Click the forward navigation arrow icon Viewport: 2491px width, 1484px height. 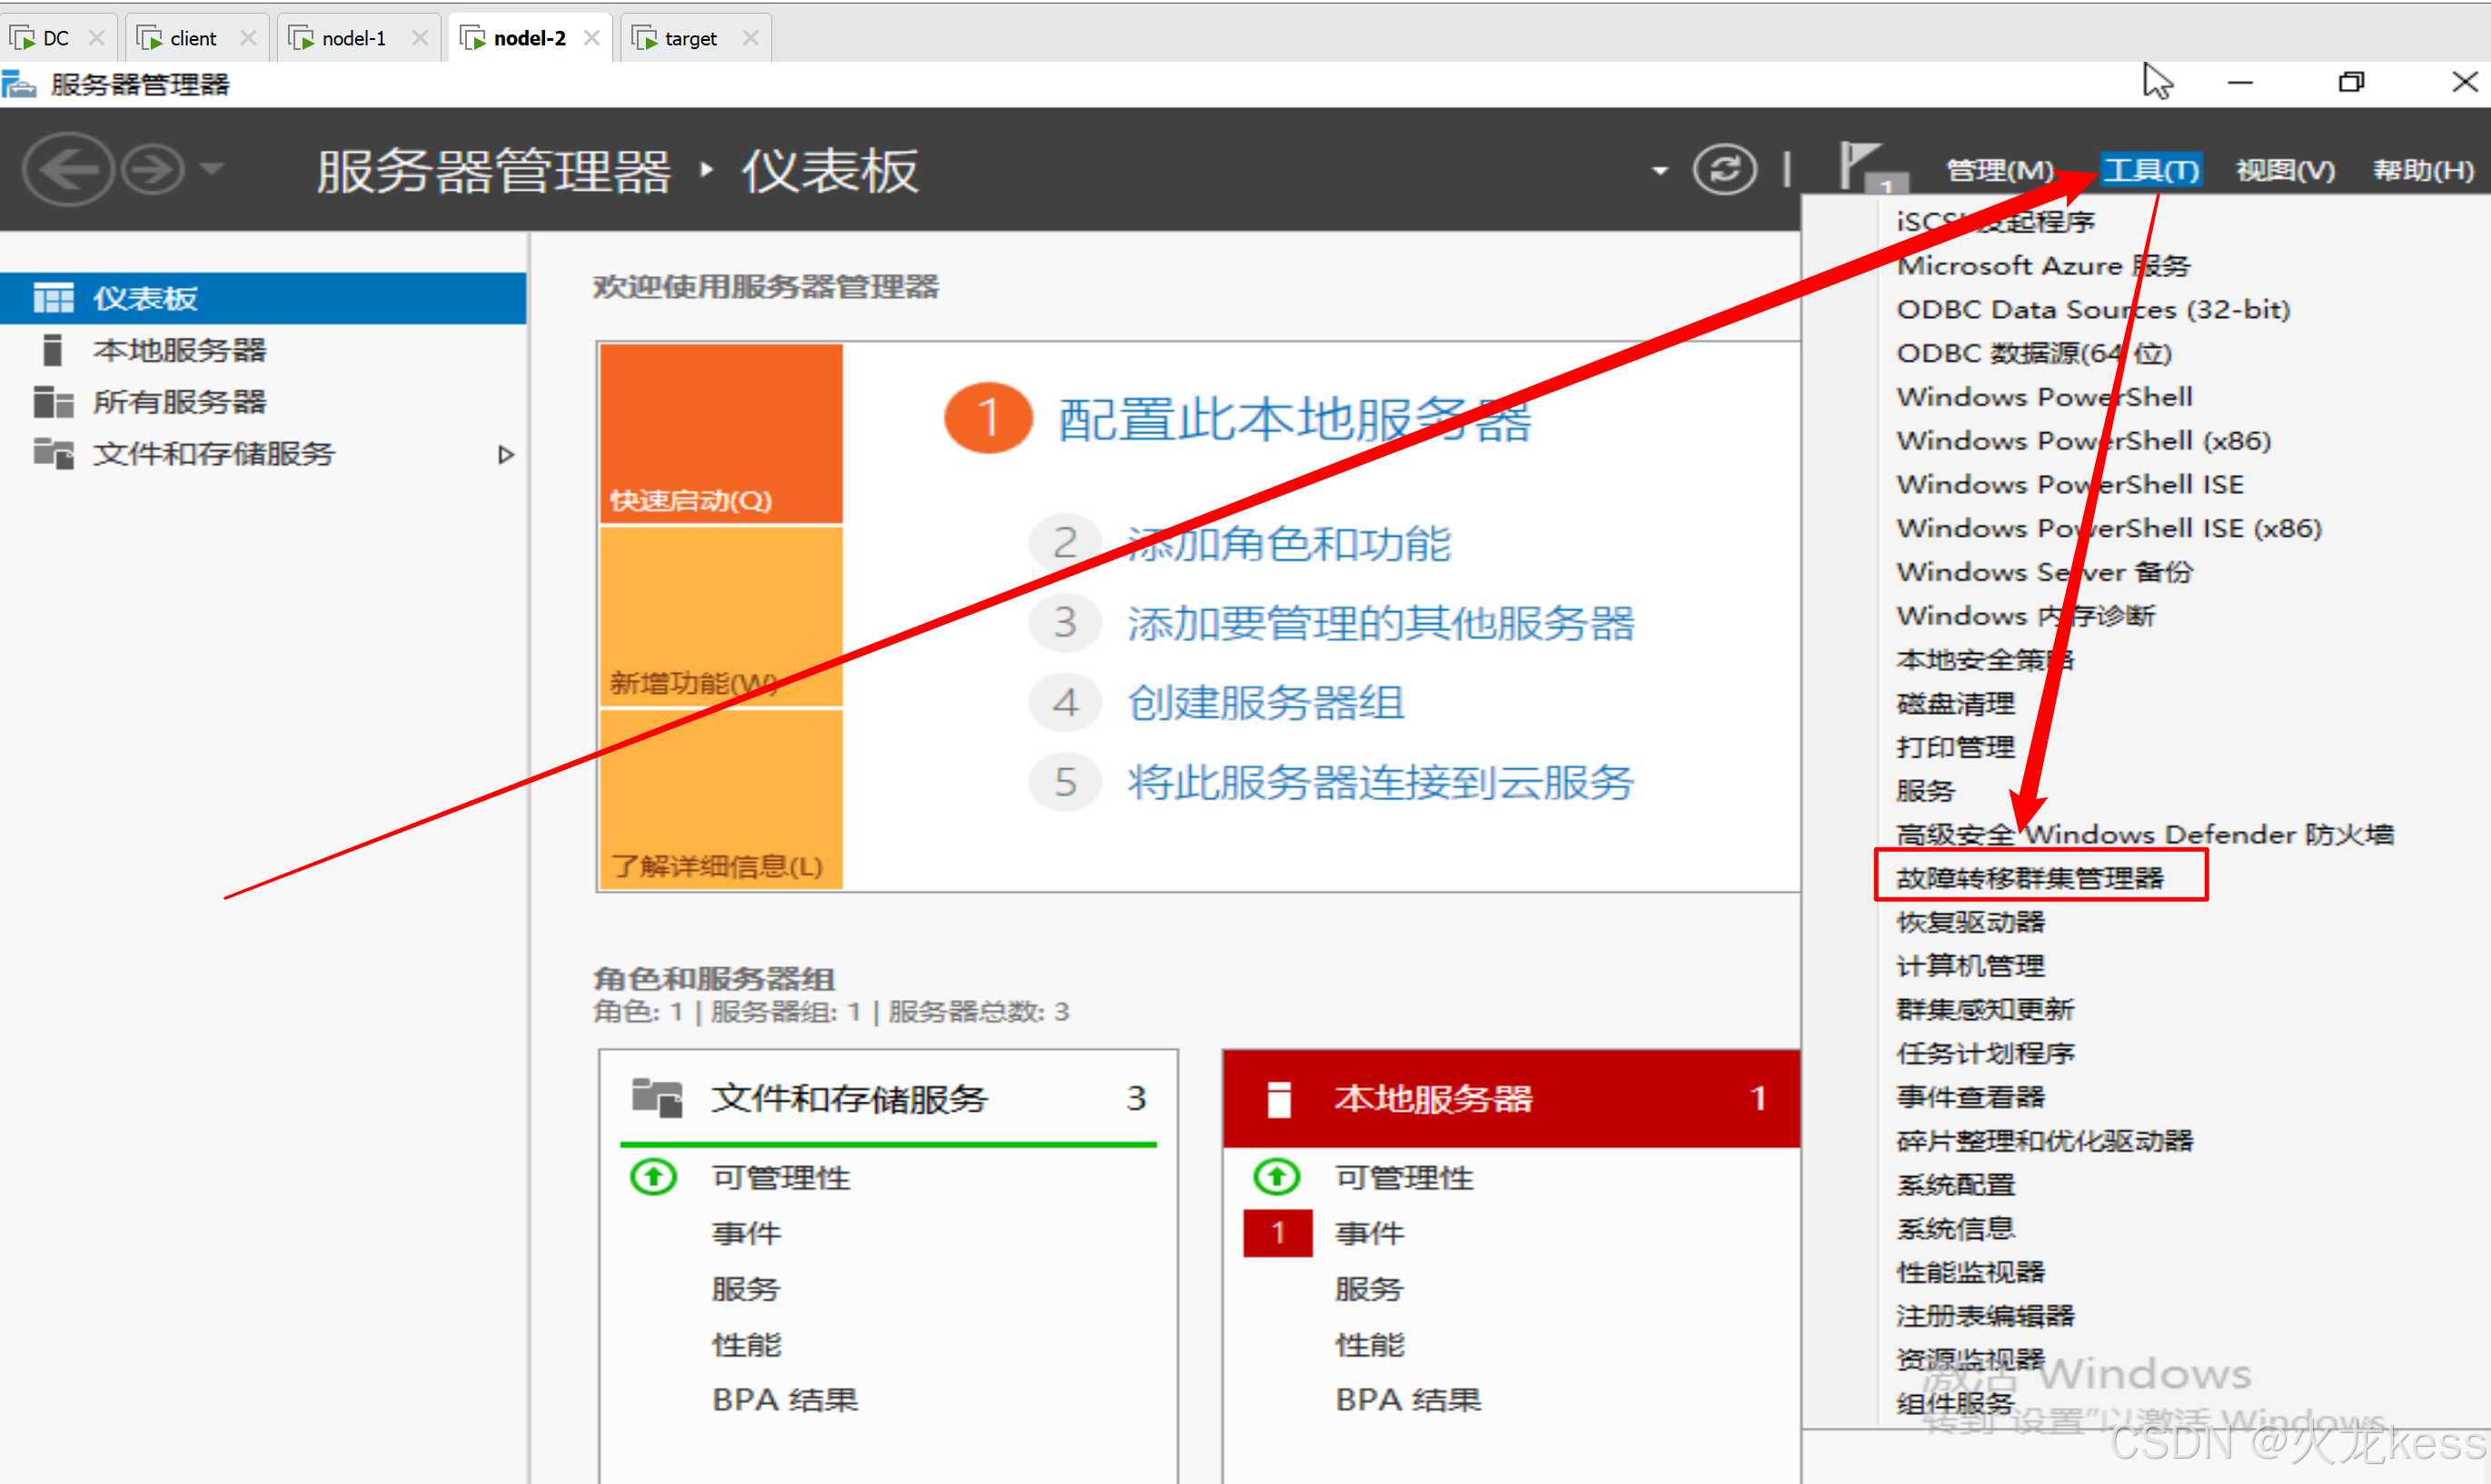pyautogui.click(x=152, y=169)
